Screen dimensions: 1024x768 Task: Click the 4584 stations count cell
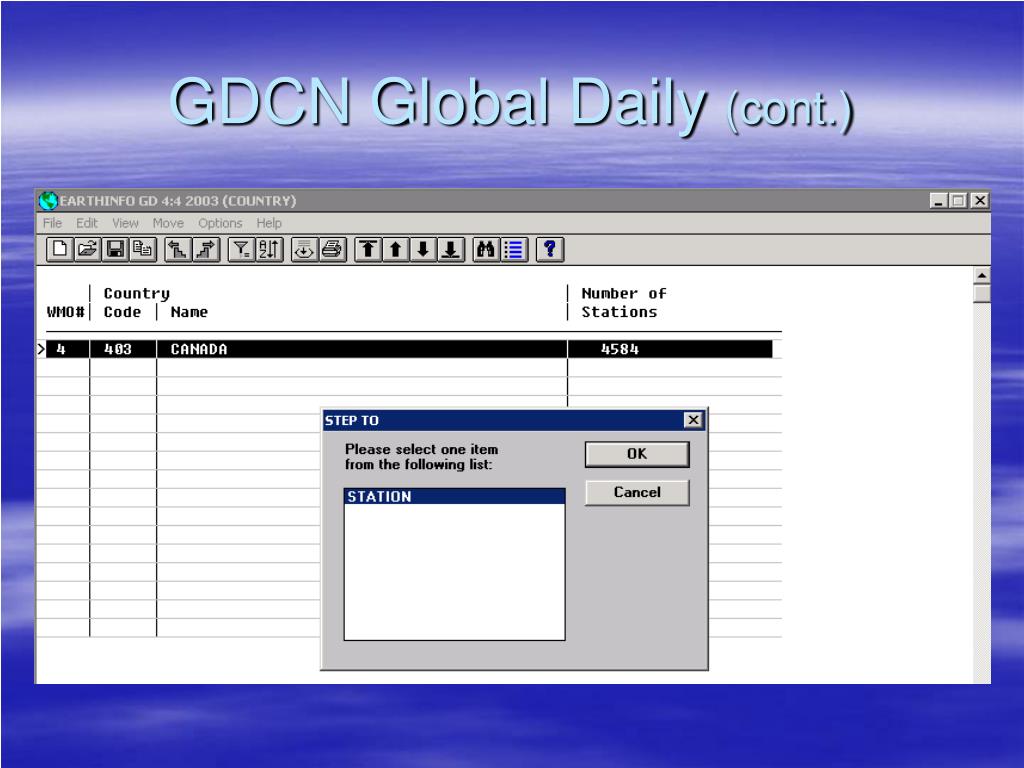670,349
